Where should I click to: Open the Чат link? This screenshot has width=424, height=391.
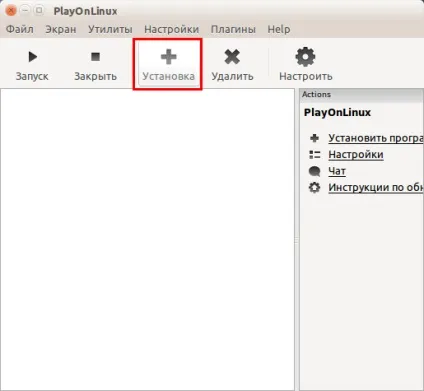point(337,171)
